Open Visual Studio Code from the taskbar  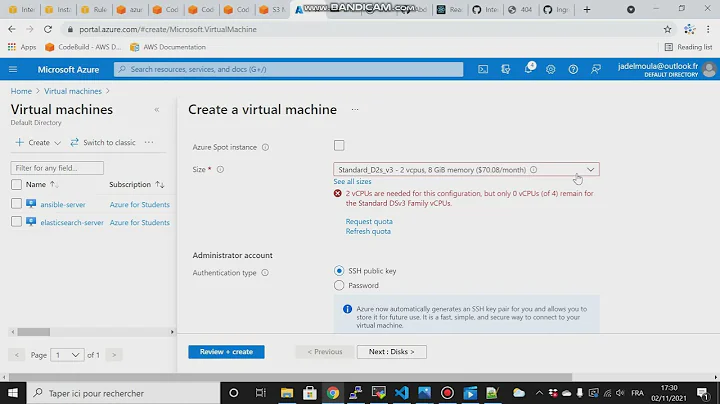[x=402, y=393]
